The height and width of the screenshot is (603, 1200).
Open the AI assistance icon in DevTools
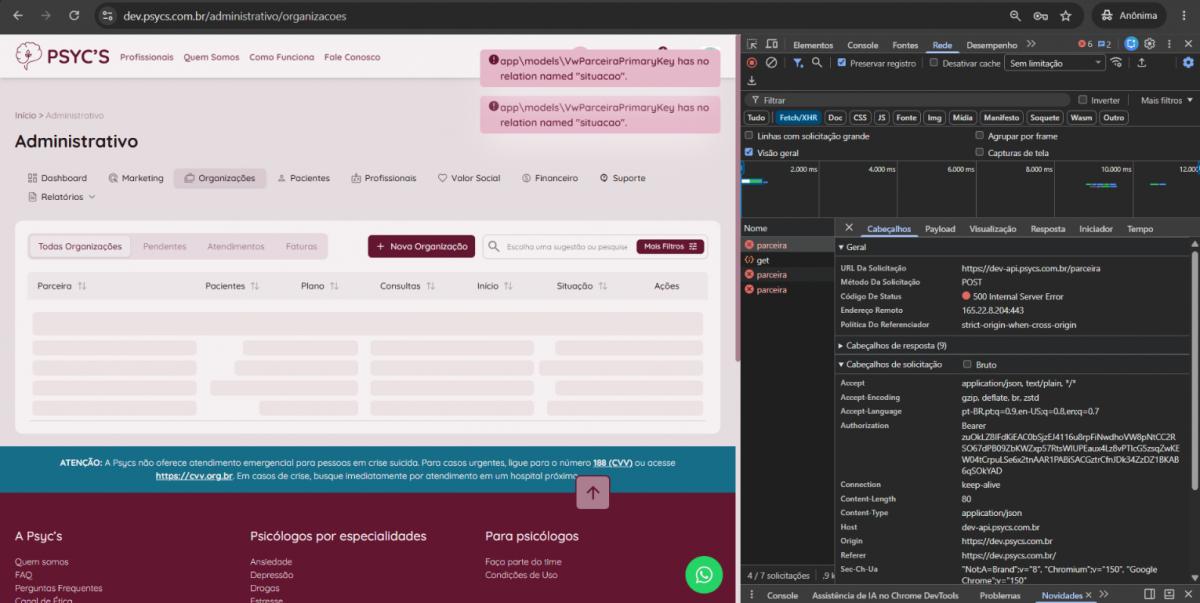(1131, 44)
